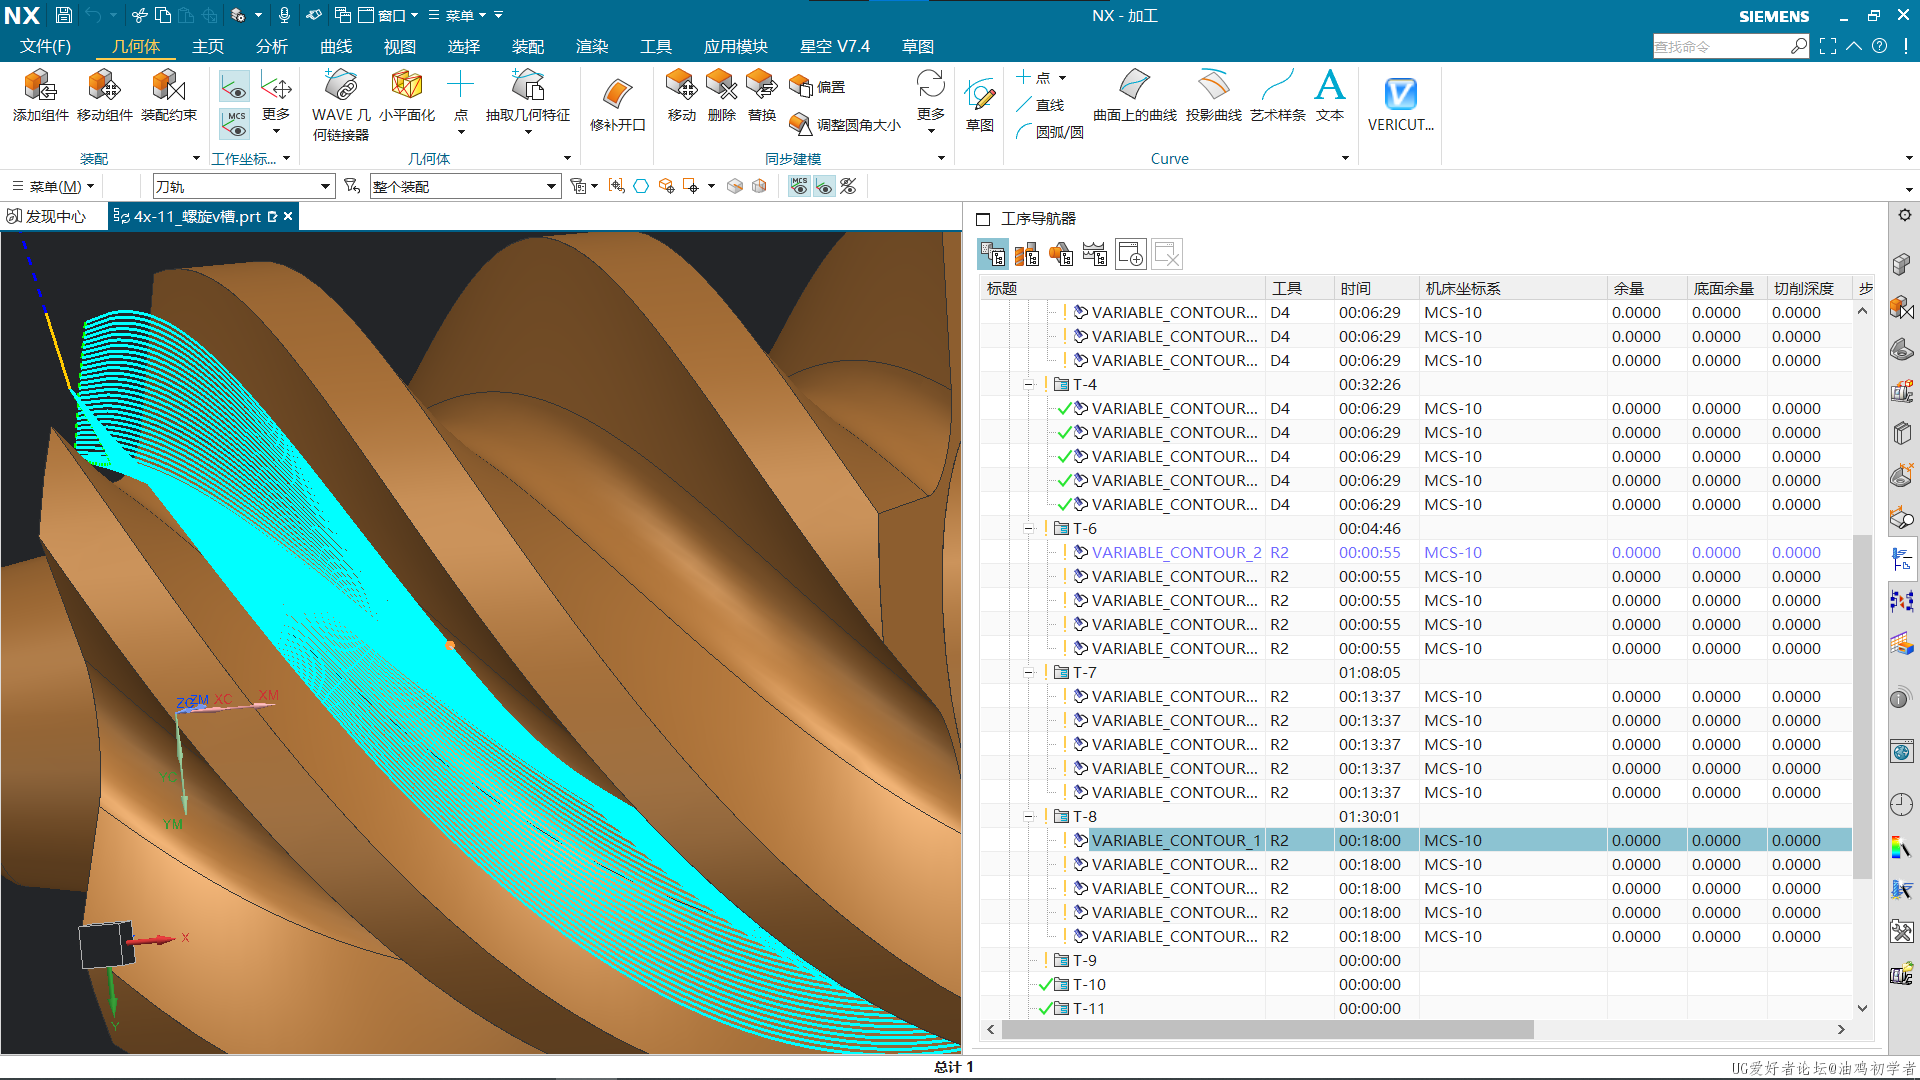The width and height of the screenshot is (1920, 1080).
Task: Open the 菜单(M) dropdown menu
Action: click(54, 186)
